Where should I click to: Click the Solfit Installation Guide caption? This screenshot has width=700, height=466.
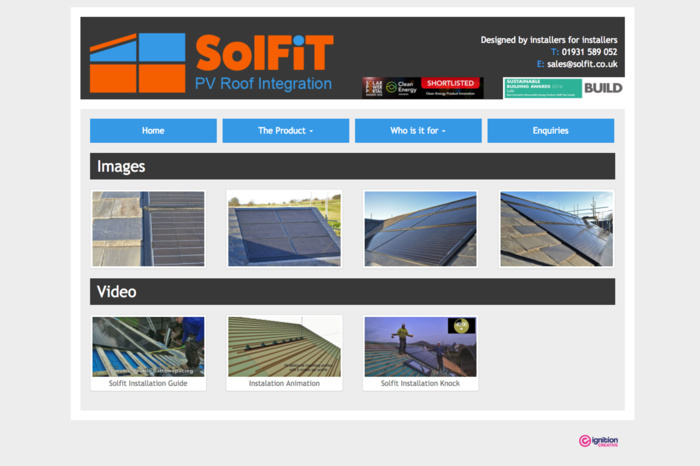(148, 383)
